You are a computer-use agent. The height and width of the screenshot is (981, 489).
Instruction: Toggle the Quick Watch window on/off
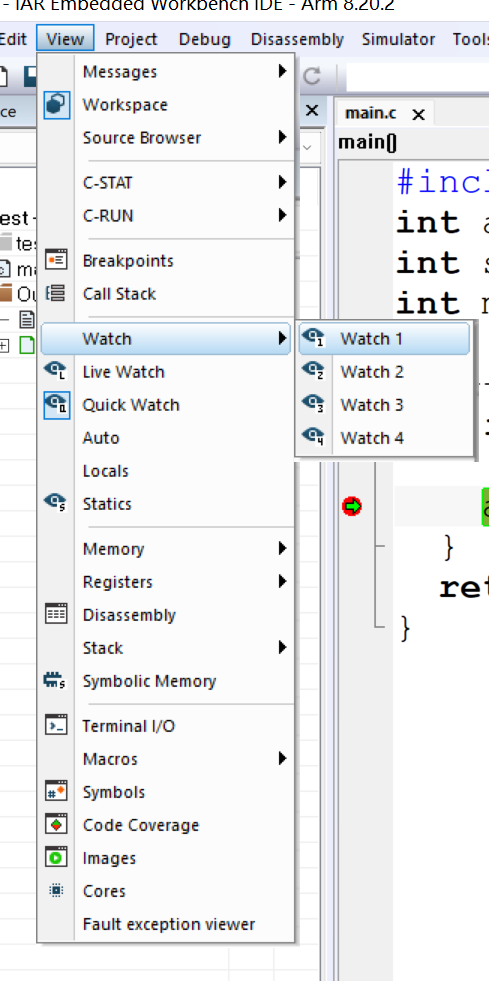click(x=166, y=405)
